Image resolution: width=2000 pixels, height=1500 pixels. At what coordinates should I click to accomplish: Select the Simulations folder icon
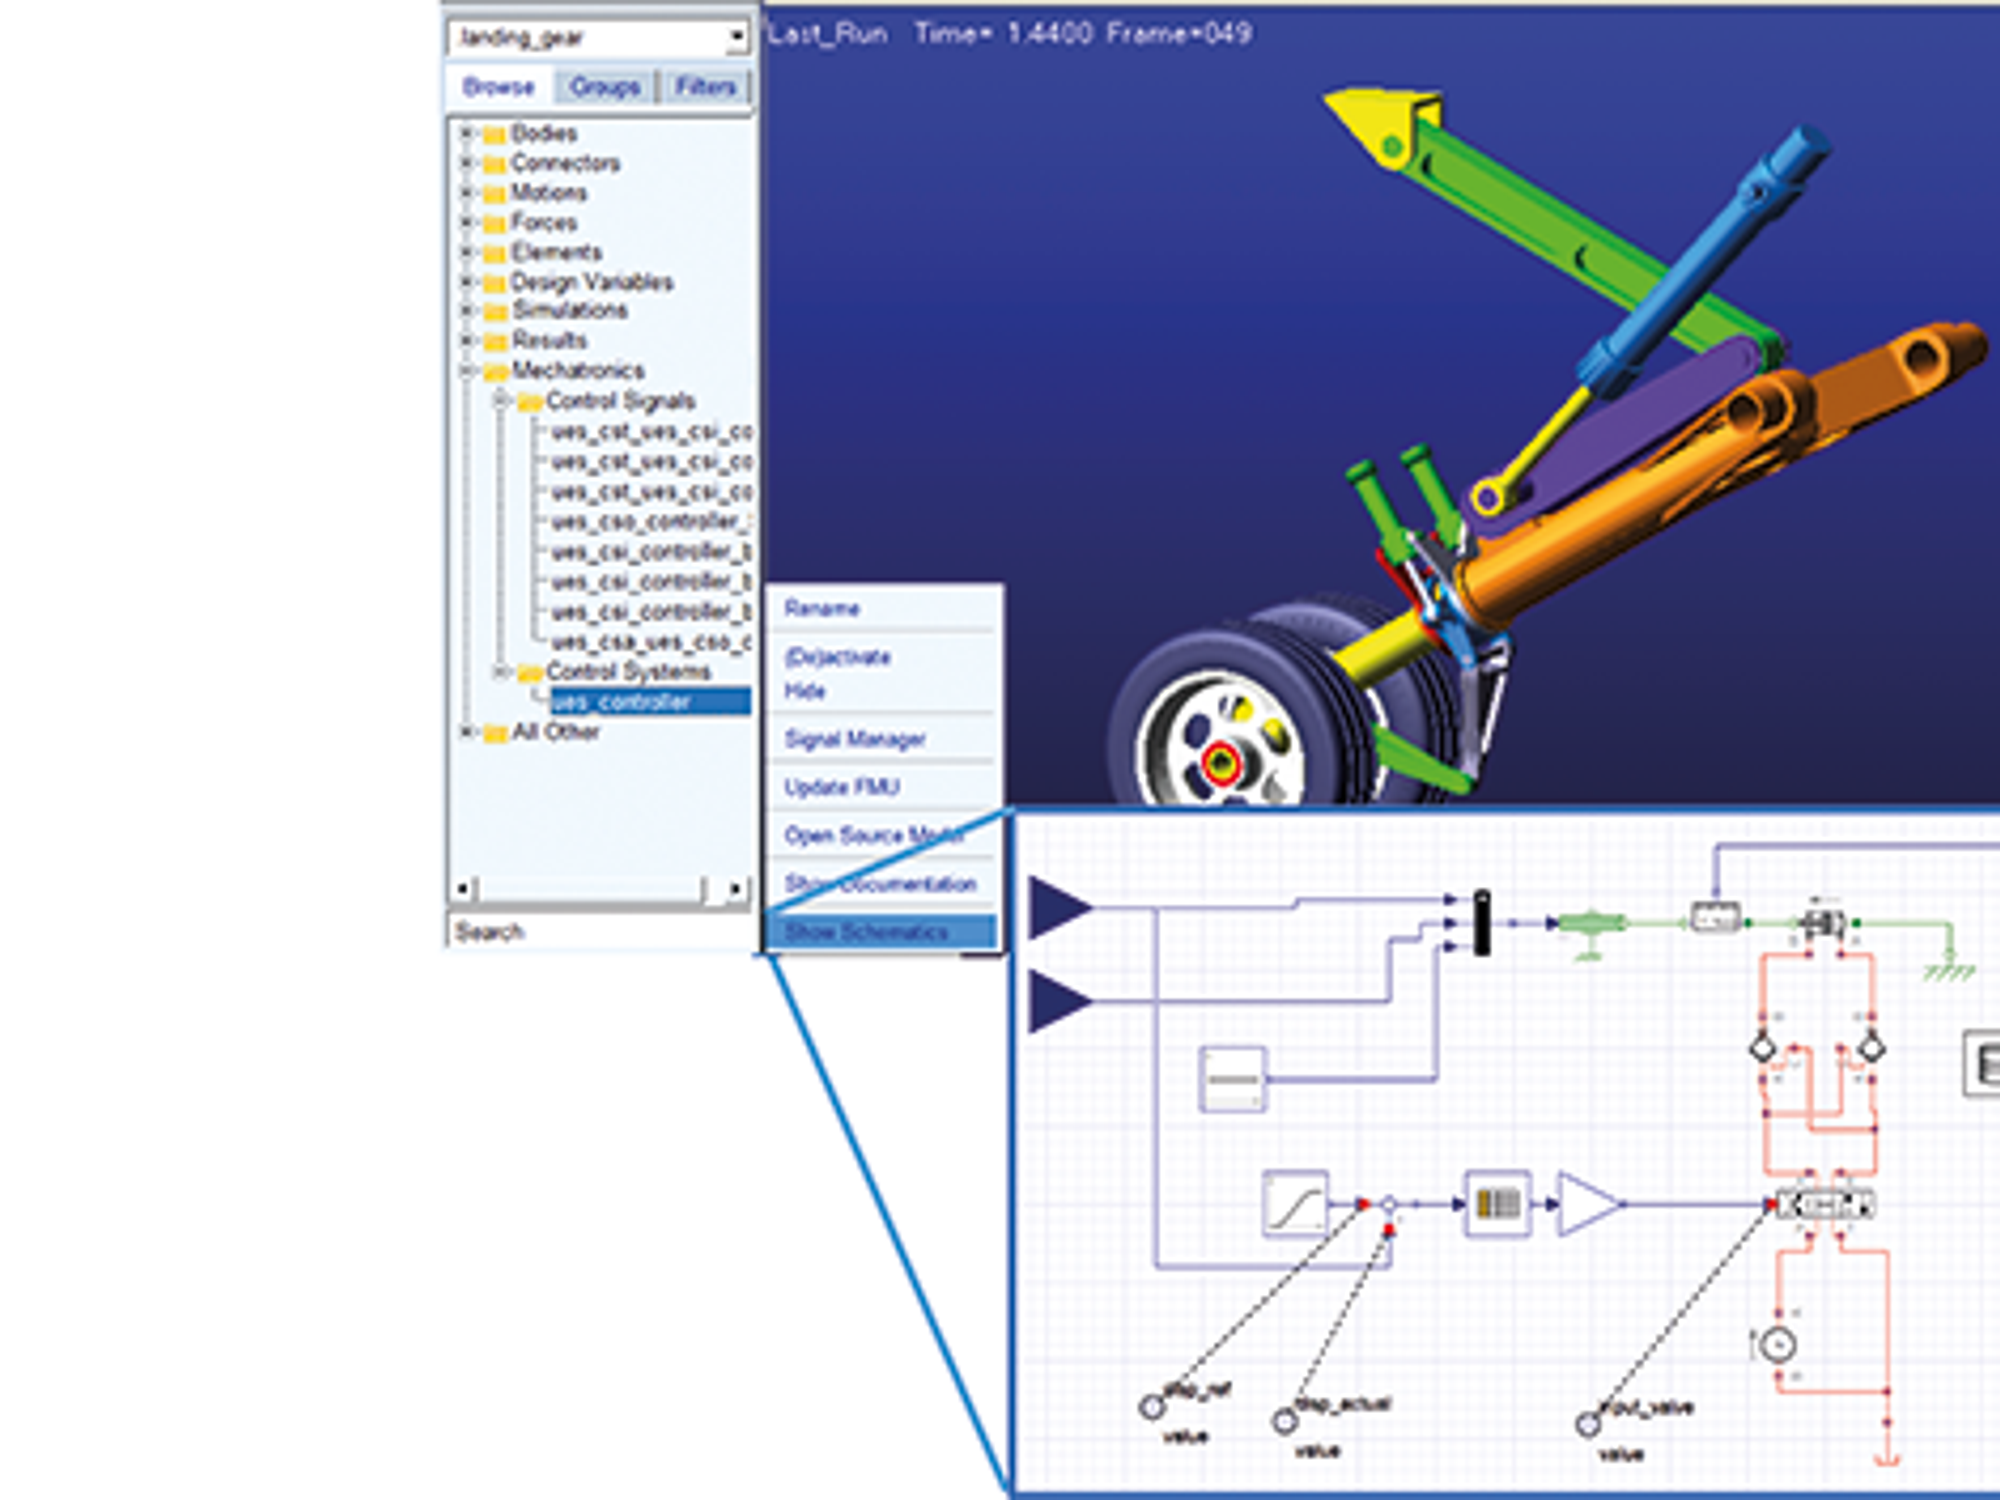point(494,312)
